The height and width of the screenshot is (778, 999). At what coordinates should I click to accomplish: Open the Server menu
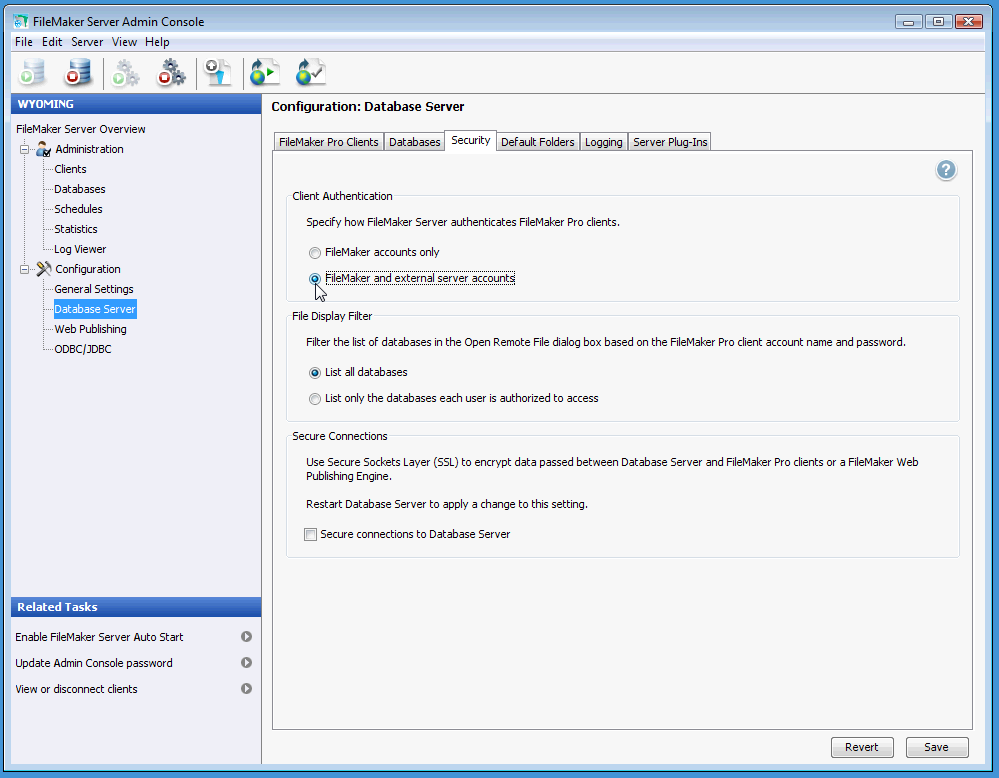point(87,42)
